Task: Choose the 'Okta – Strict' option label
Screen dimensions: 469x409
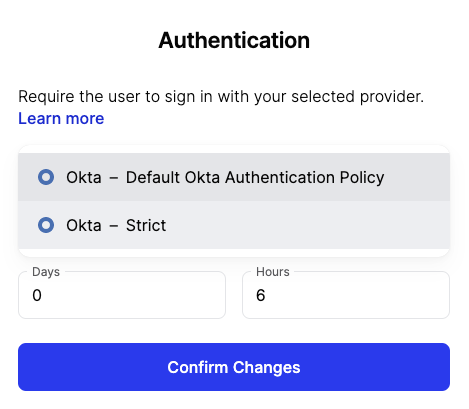Action: coord(116,225)
